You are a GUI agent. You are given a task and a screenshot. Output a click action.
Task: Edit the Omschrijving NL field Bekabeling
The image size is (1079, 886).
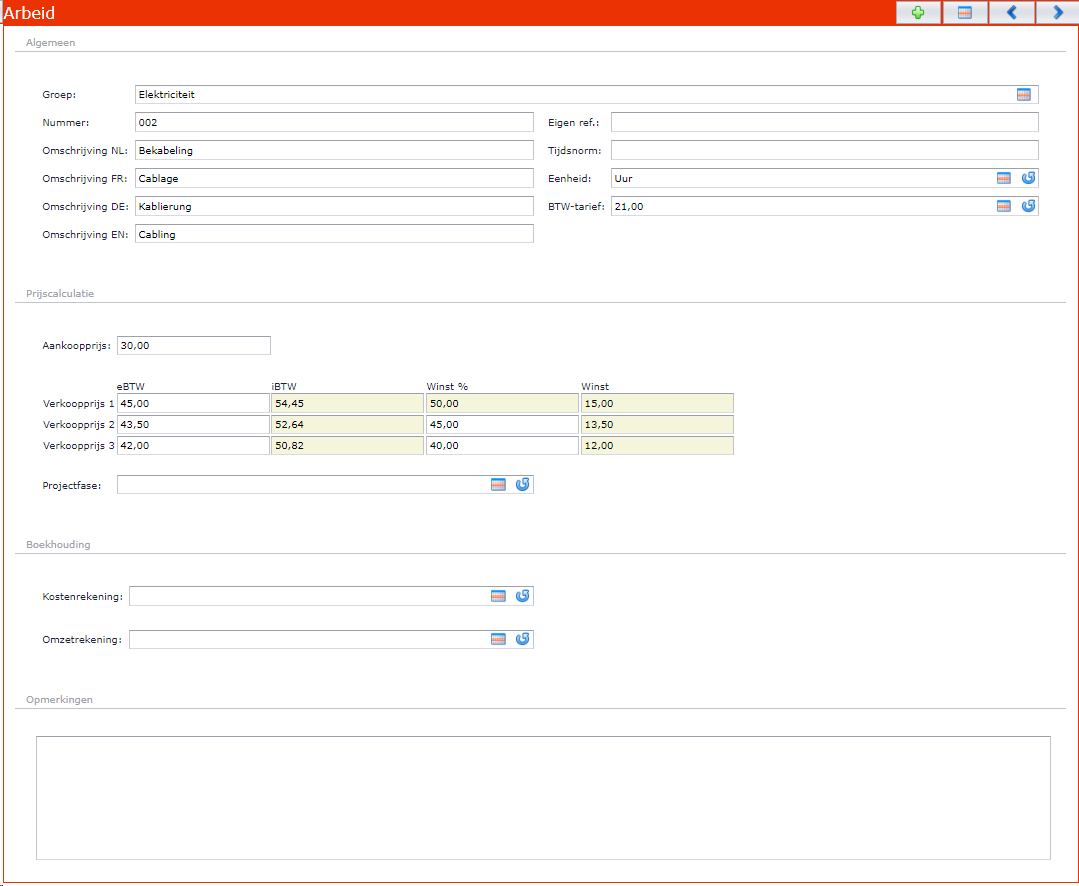[x=334, y=151]
